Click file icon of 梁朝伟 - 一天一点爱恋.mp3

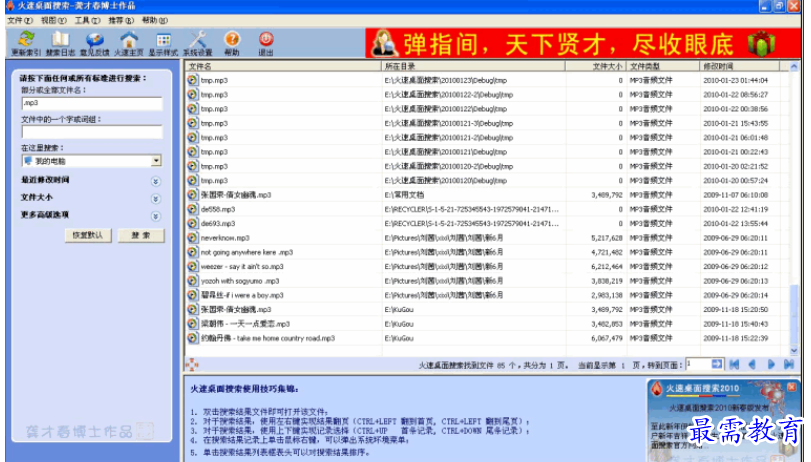192,324
